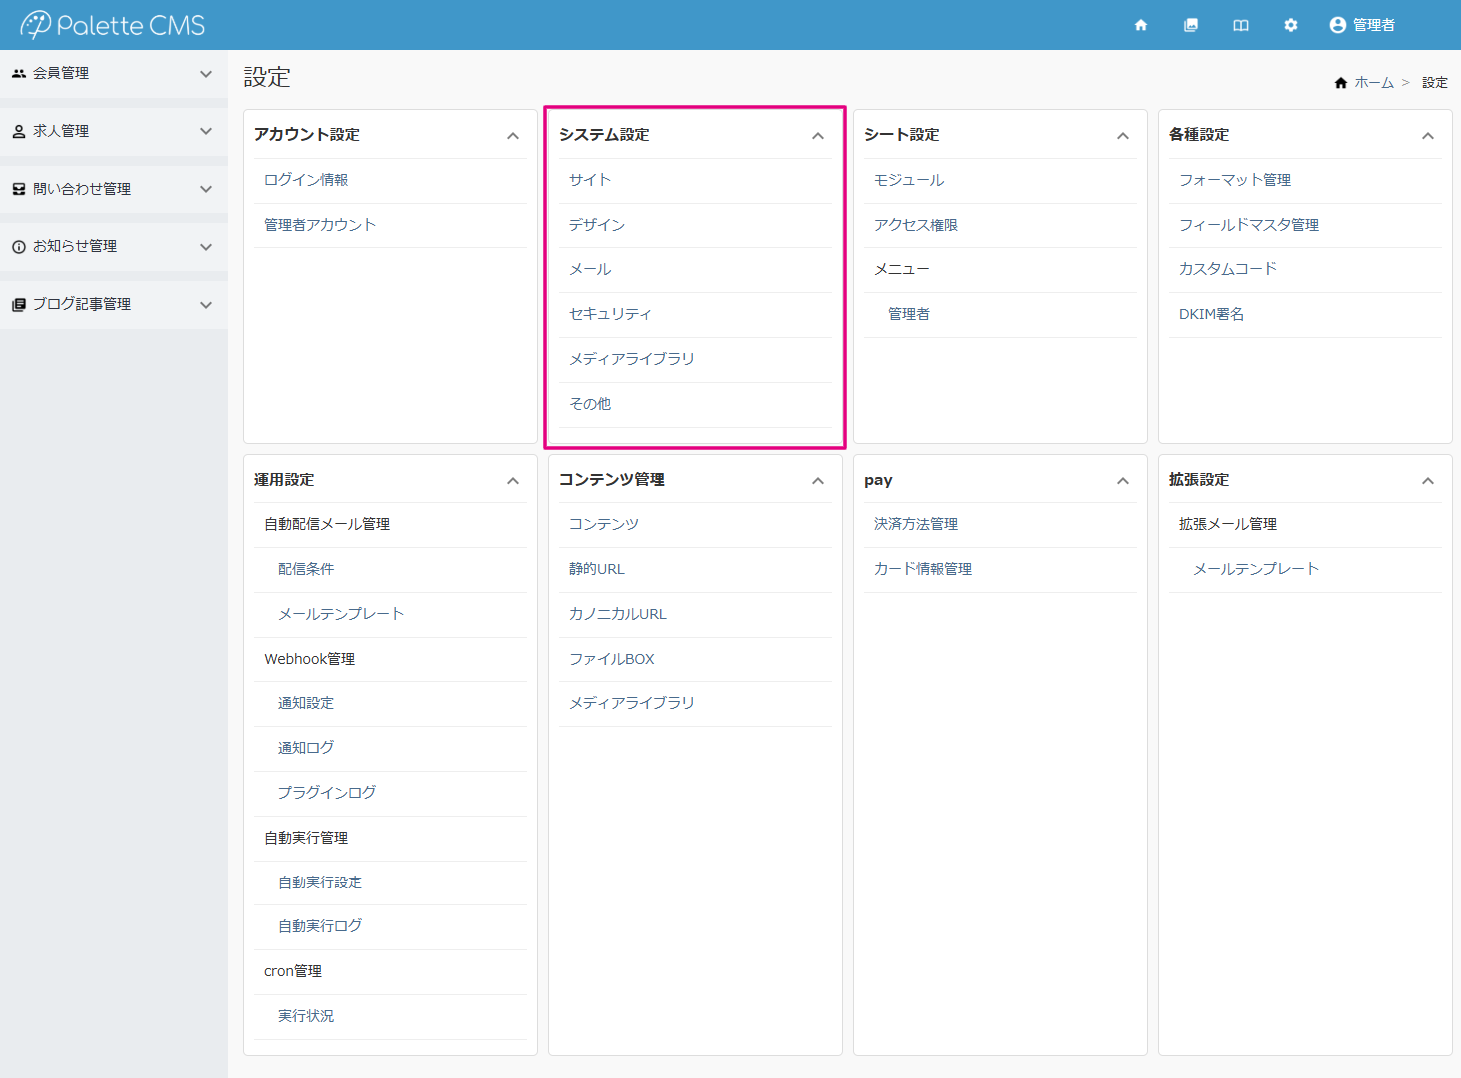Click the Palette CMS logo
The image size is (1461, 1078).
pyautogui.click(x=113, y=25)
